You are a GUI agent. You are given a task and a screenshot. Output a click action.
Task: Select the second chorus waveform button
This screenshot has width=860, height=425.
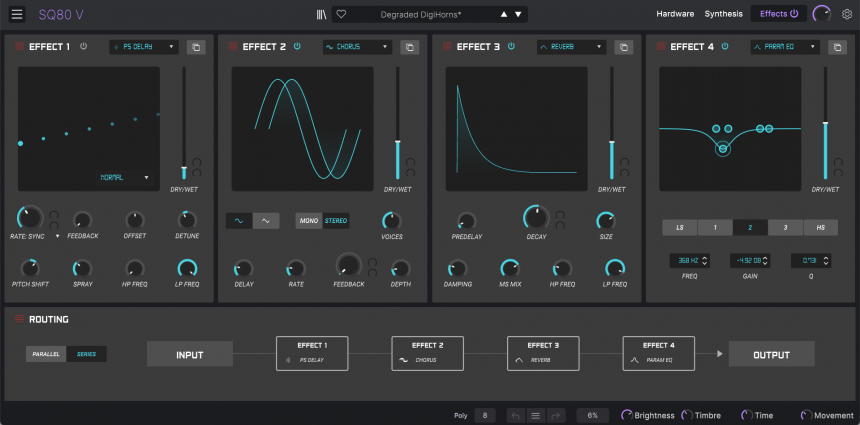[x=266, y=220]
